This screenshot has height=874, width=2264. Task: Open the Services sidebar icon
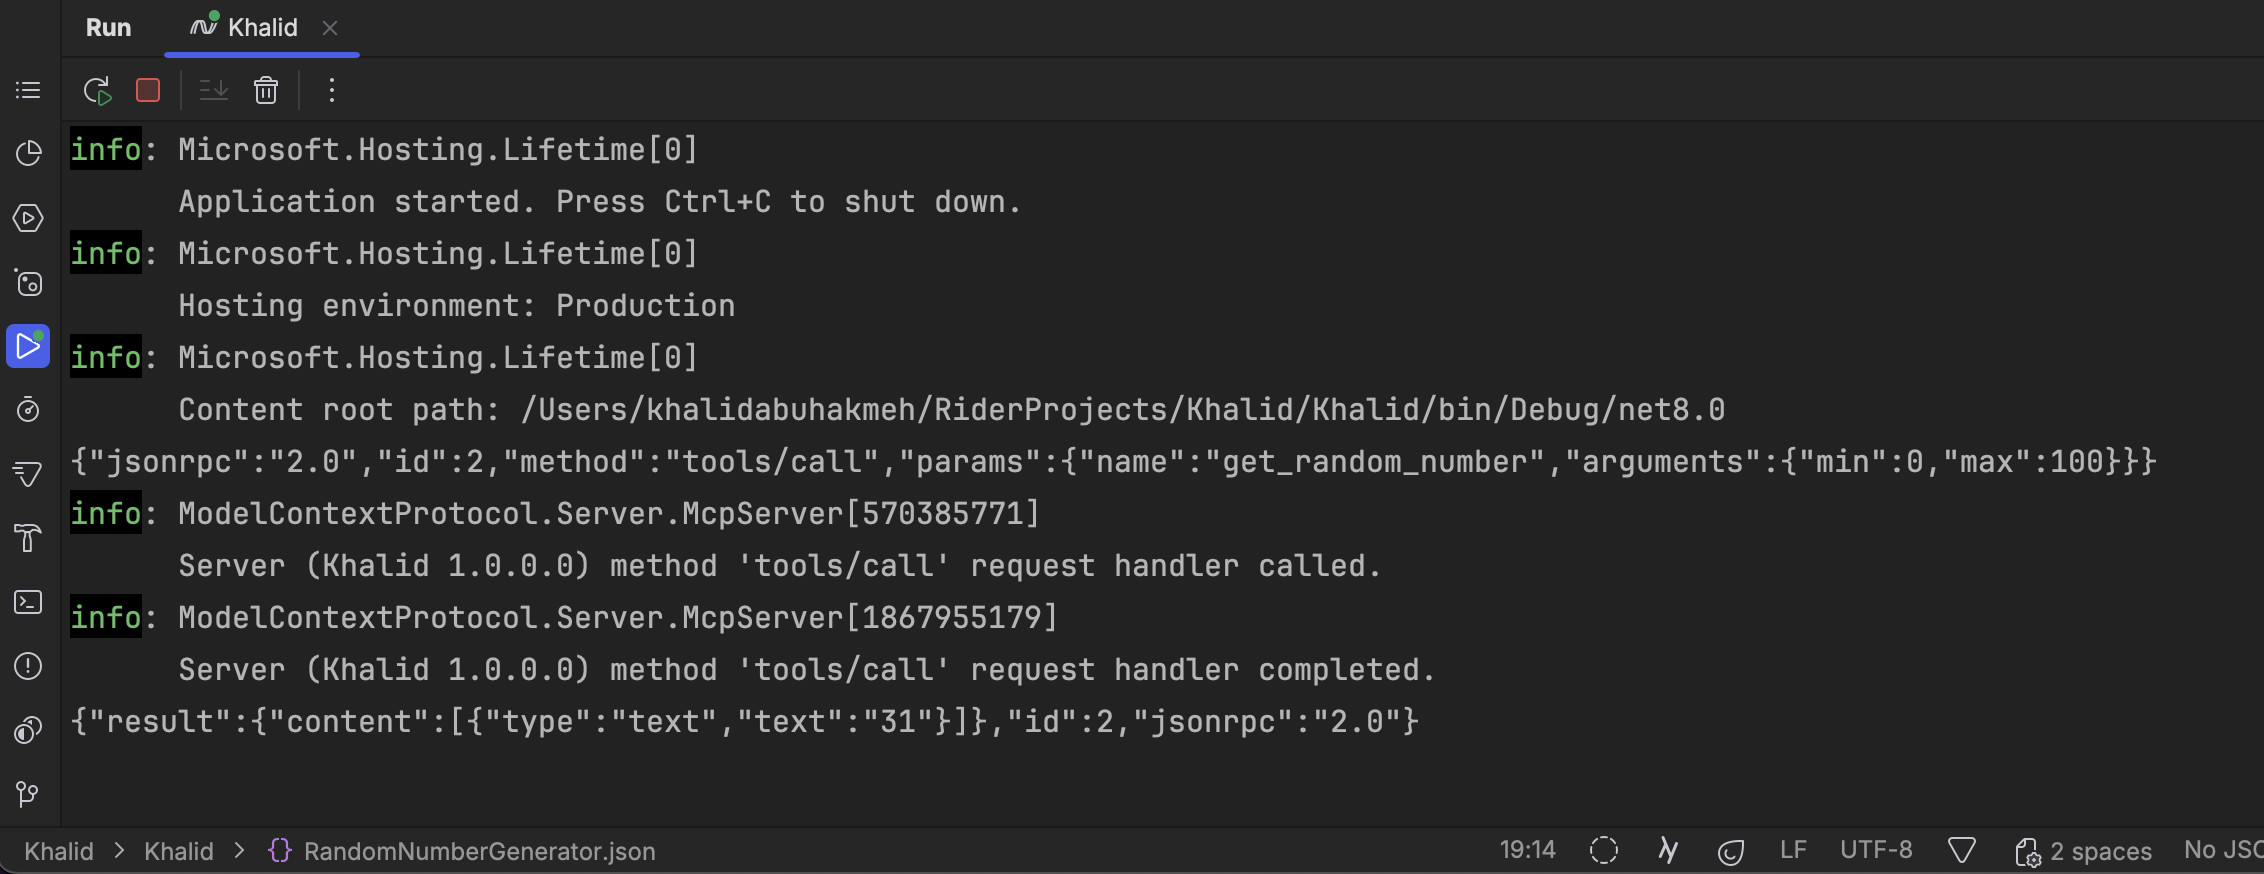click(28, 218)
